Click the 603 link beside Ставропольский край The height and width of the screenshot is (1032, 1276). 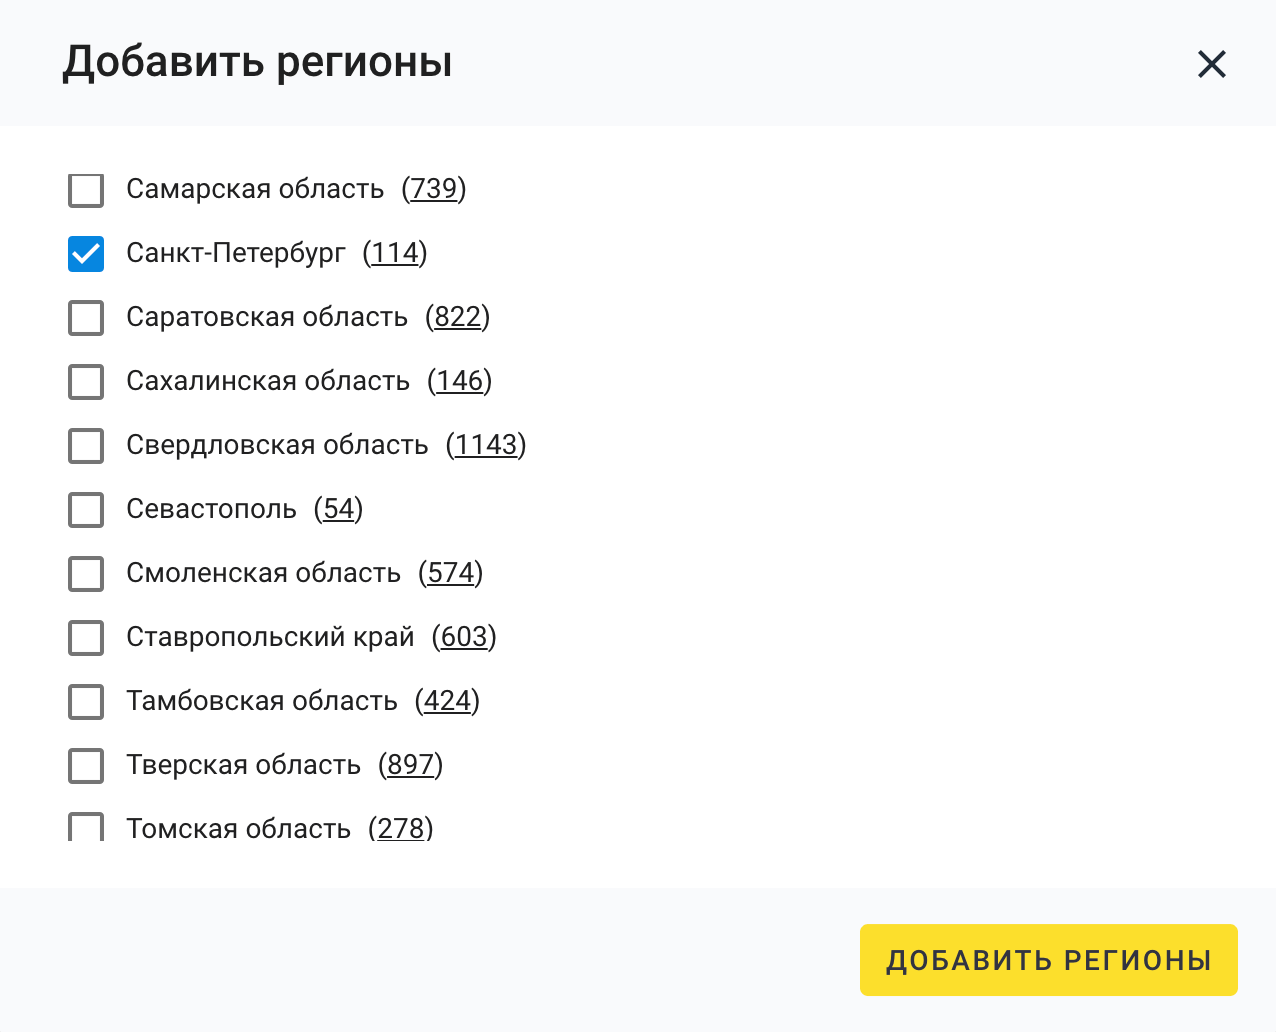[x=464, y=637]
